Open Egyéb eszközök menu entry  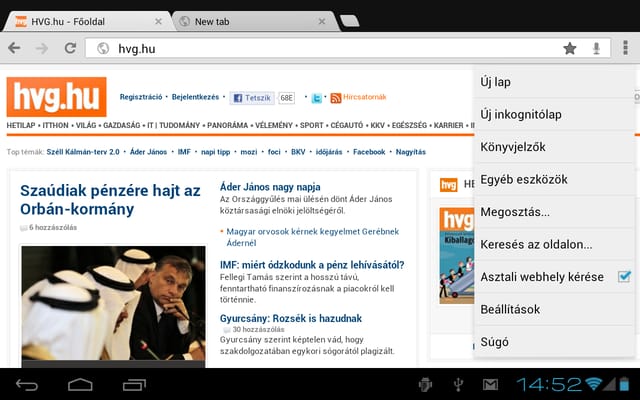554,179
